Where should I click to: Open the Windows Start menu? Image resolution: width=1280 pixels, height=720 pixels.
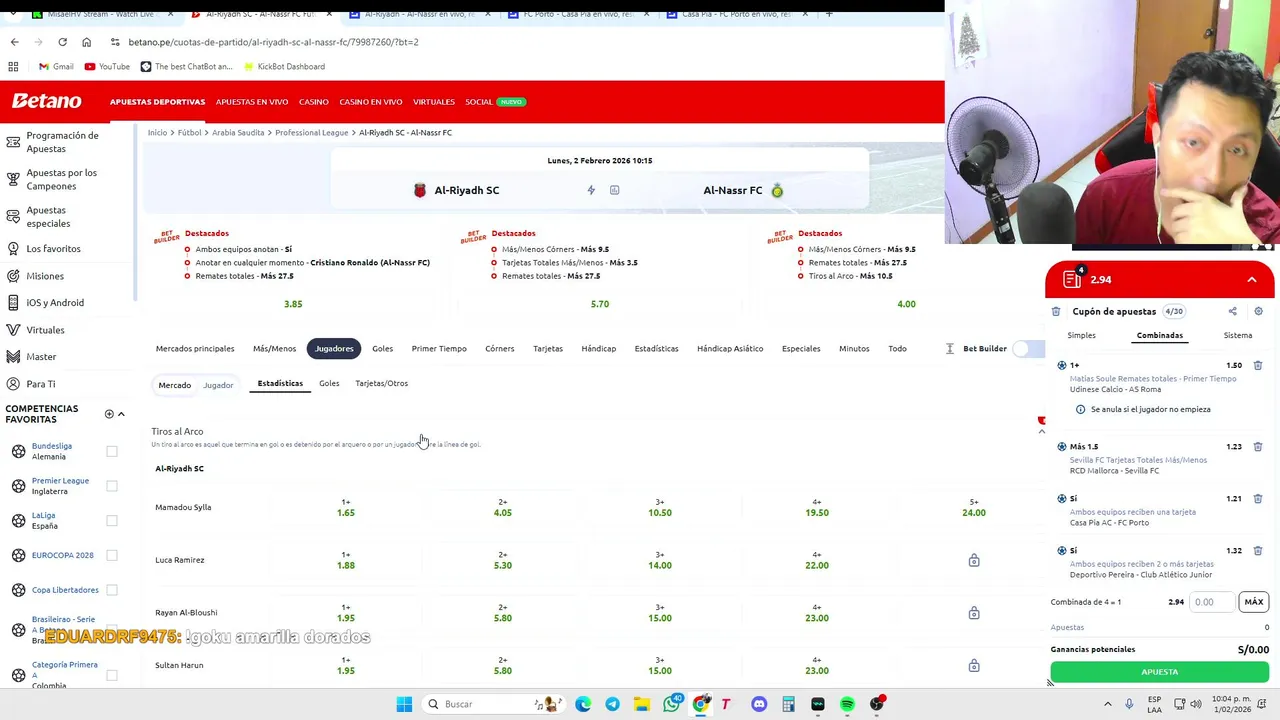click(404, 704)
